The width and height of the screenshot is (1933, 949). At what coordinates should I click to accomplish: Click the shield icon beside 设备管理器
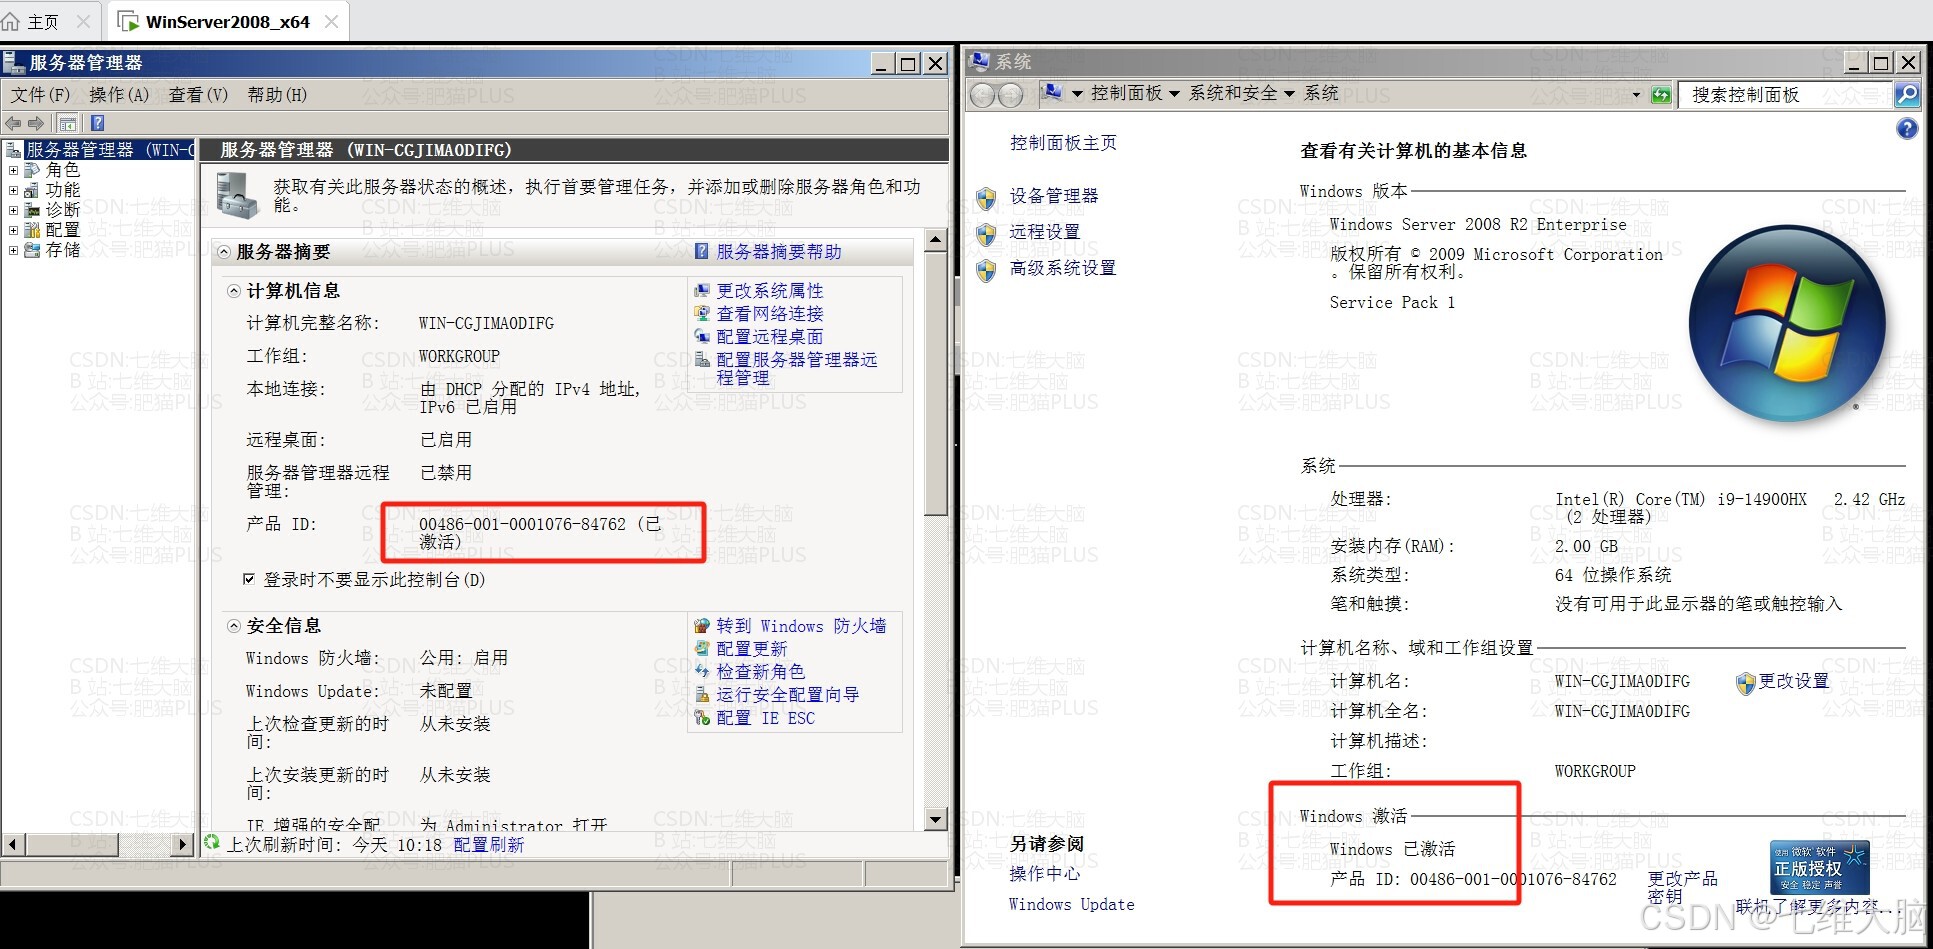986,197
